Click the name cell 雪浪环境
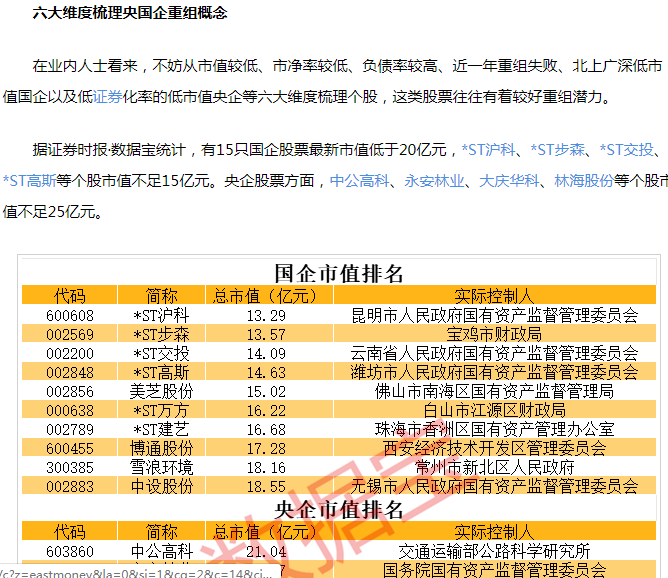The width and height of the screenshot is (668, 578). click(161, 468)
